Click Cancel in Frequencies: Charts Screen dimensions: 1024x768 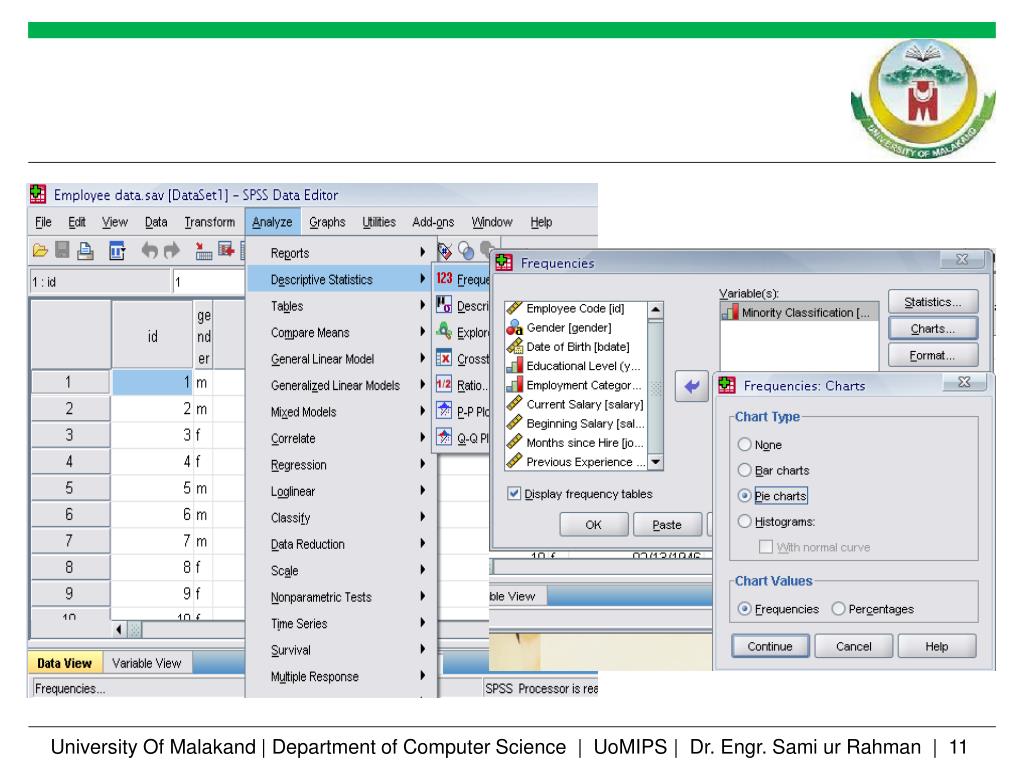[854, 646]
